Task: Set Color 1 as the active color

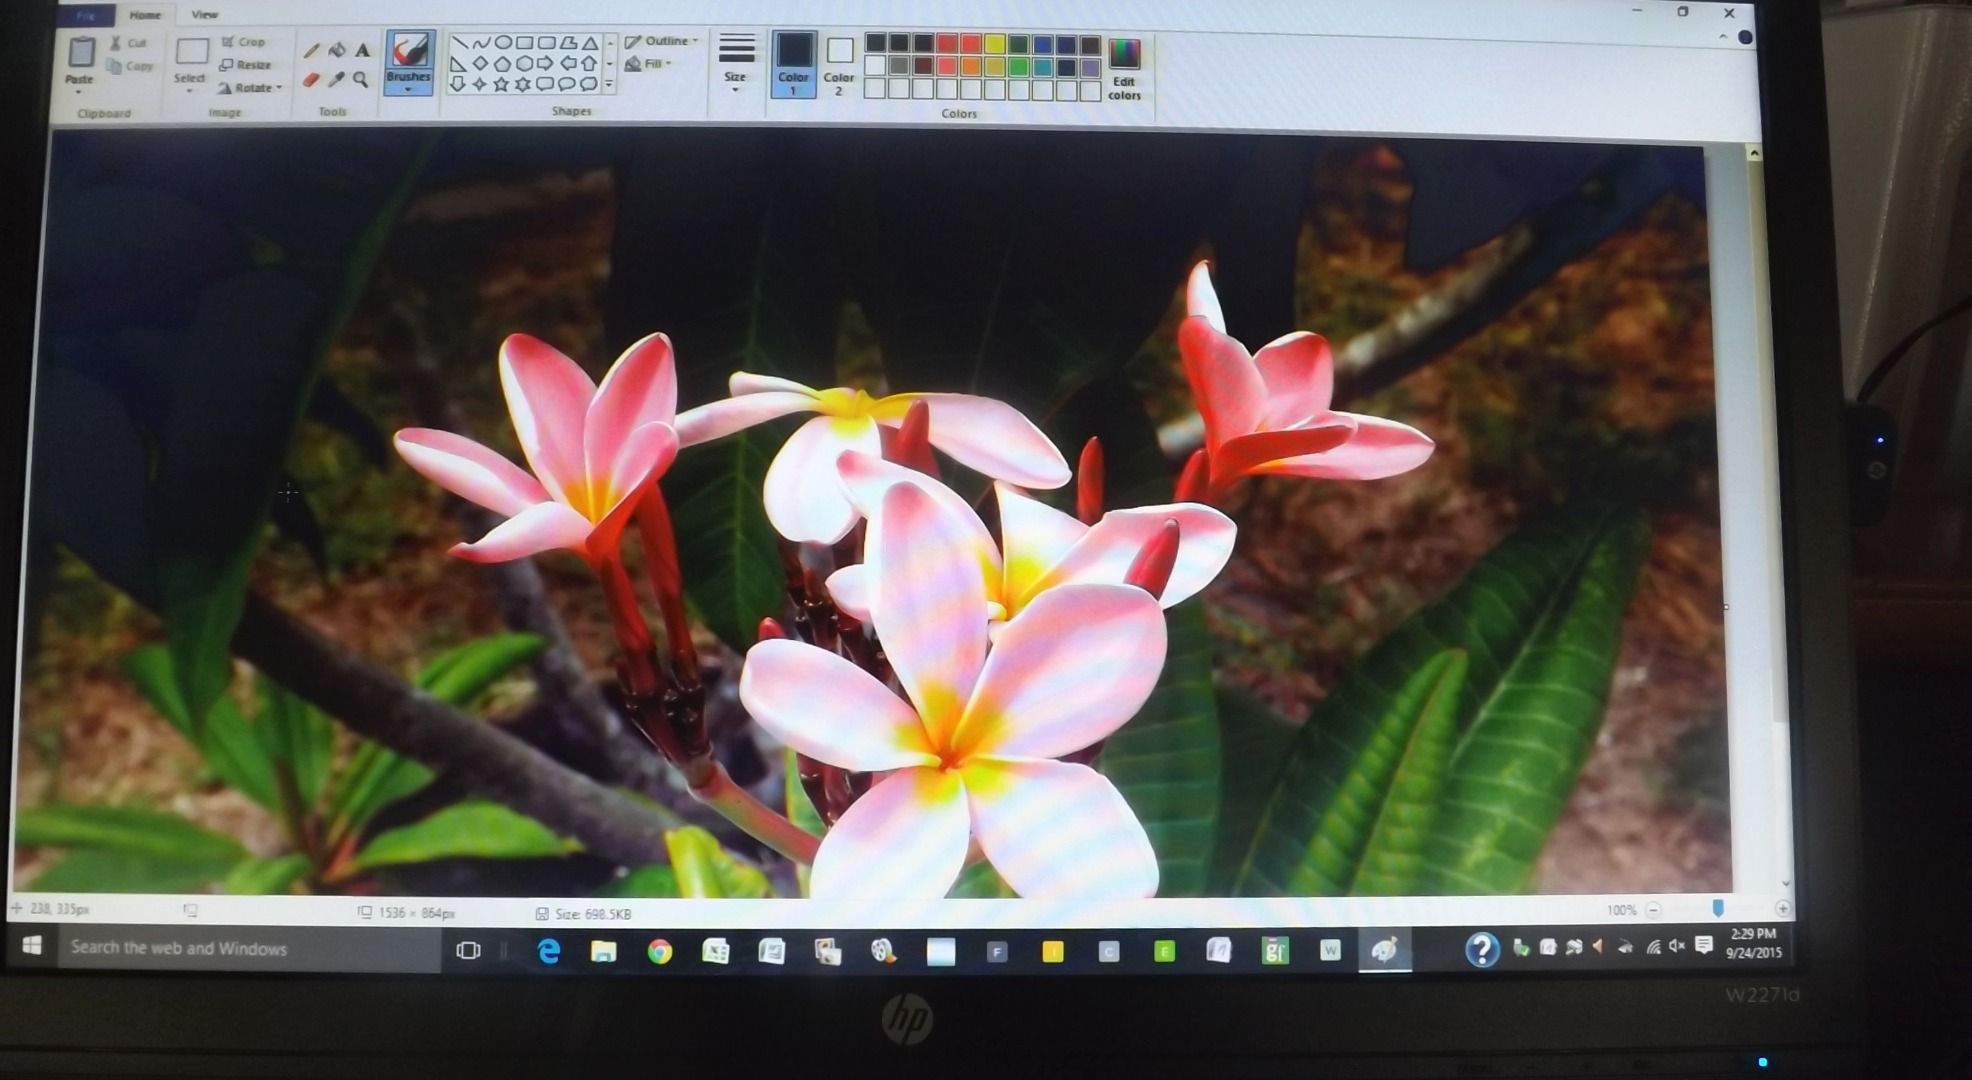Action: tap(794, 62)
